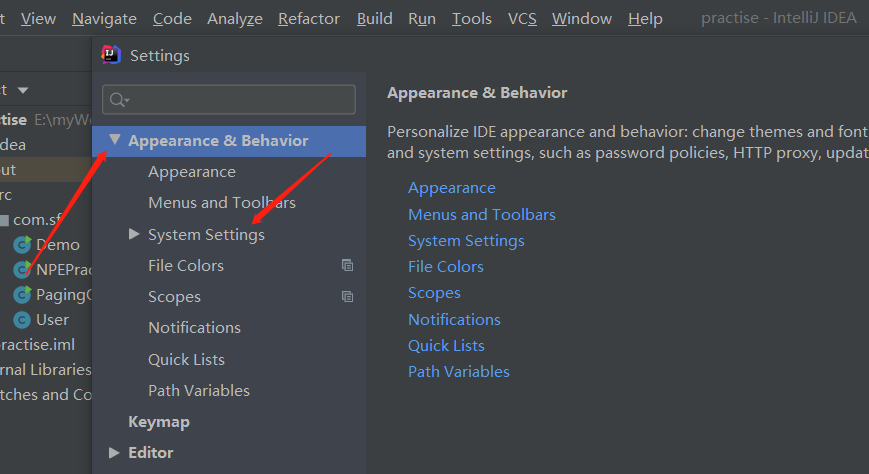This screenshot has width=869, height=474.
Task: Select the practise project root row
Action: (x=45, y=120)
